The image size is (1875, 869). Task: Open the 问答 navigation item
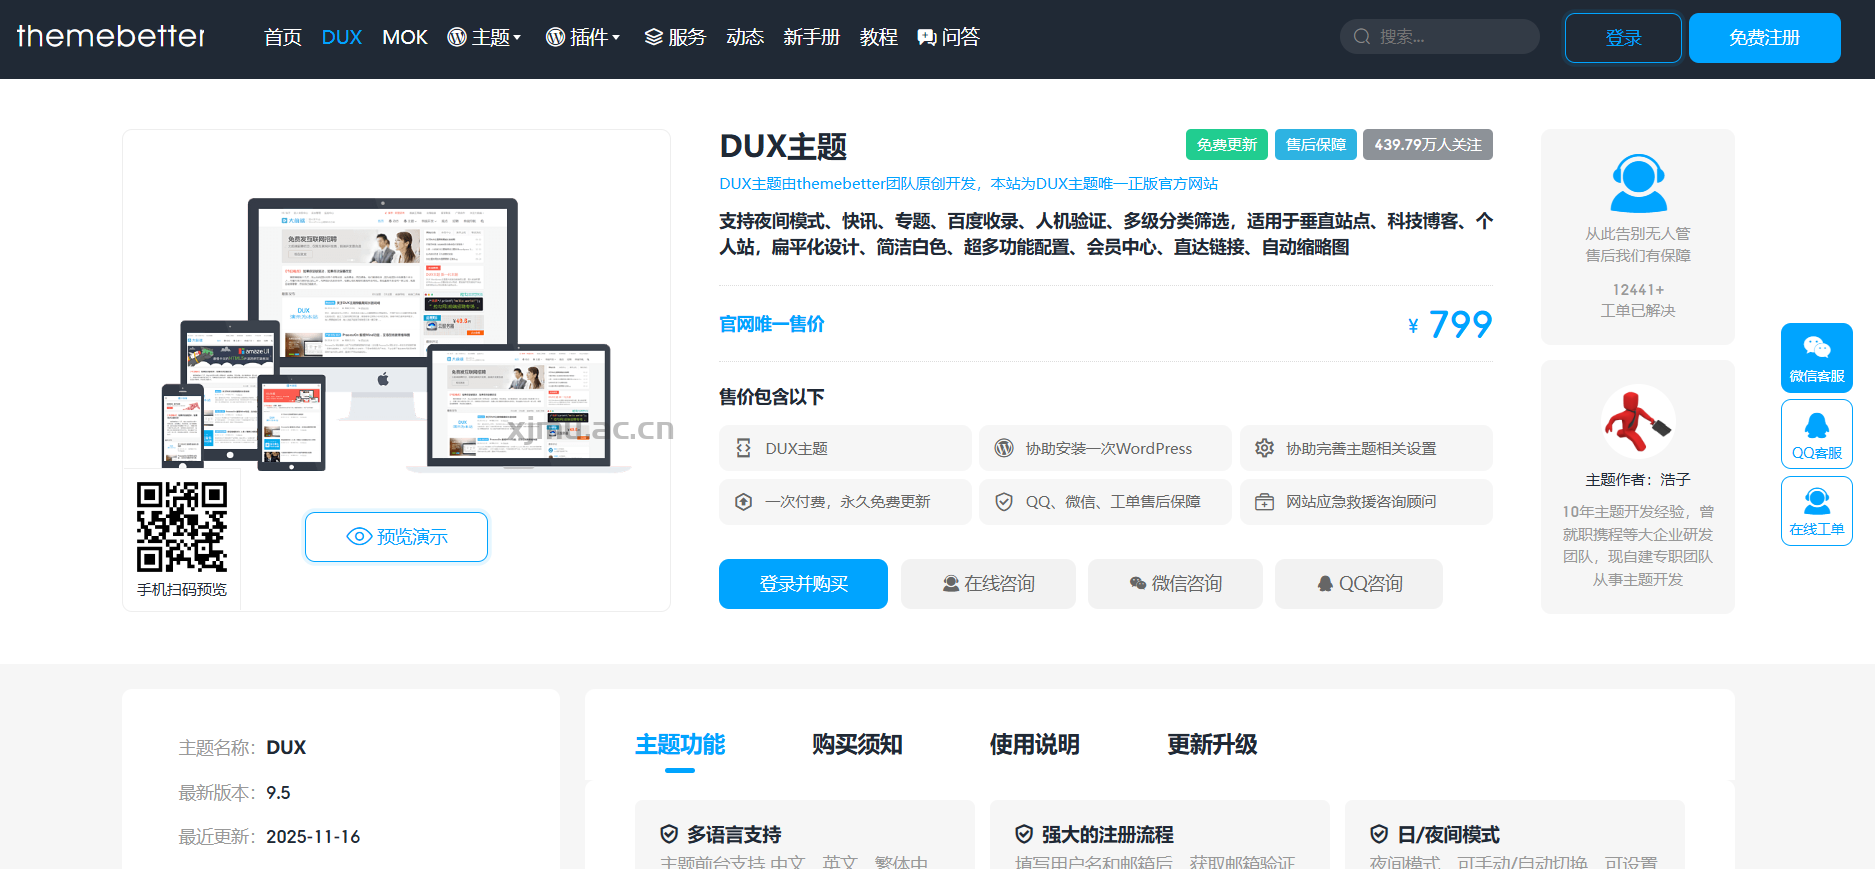tap(948, 38)
